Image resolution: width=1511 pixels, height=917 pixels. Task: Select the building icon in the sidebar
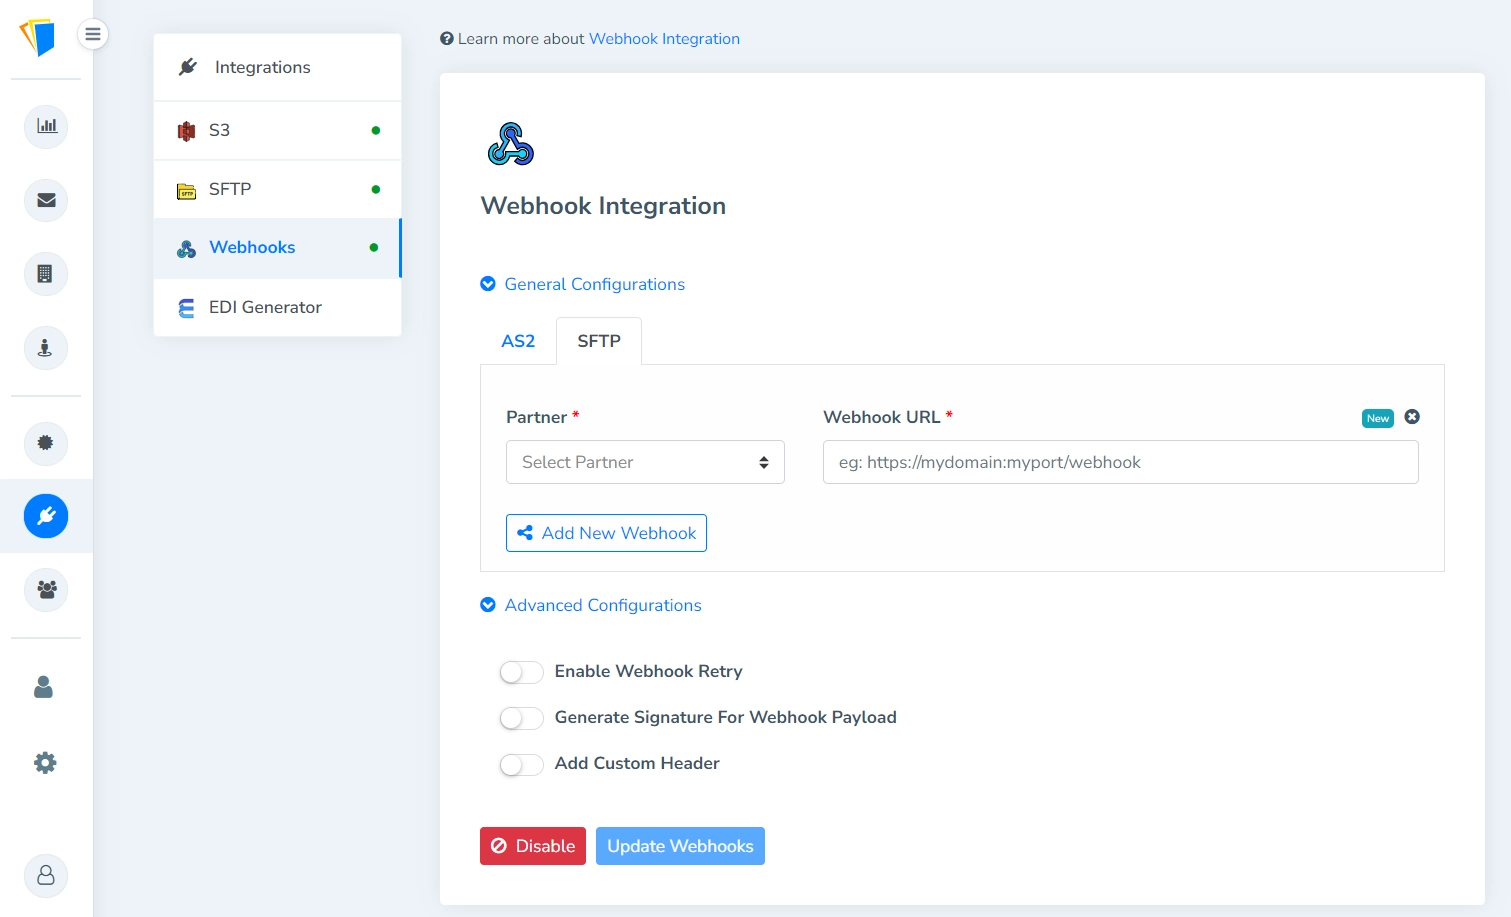click(45, 273)
